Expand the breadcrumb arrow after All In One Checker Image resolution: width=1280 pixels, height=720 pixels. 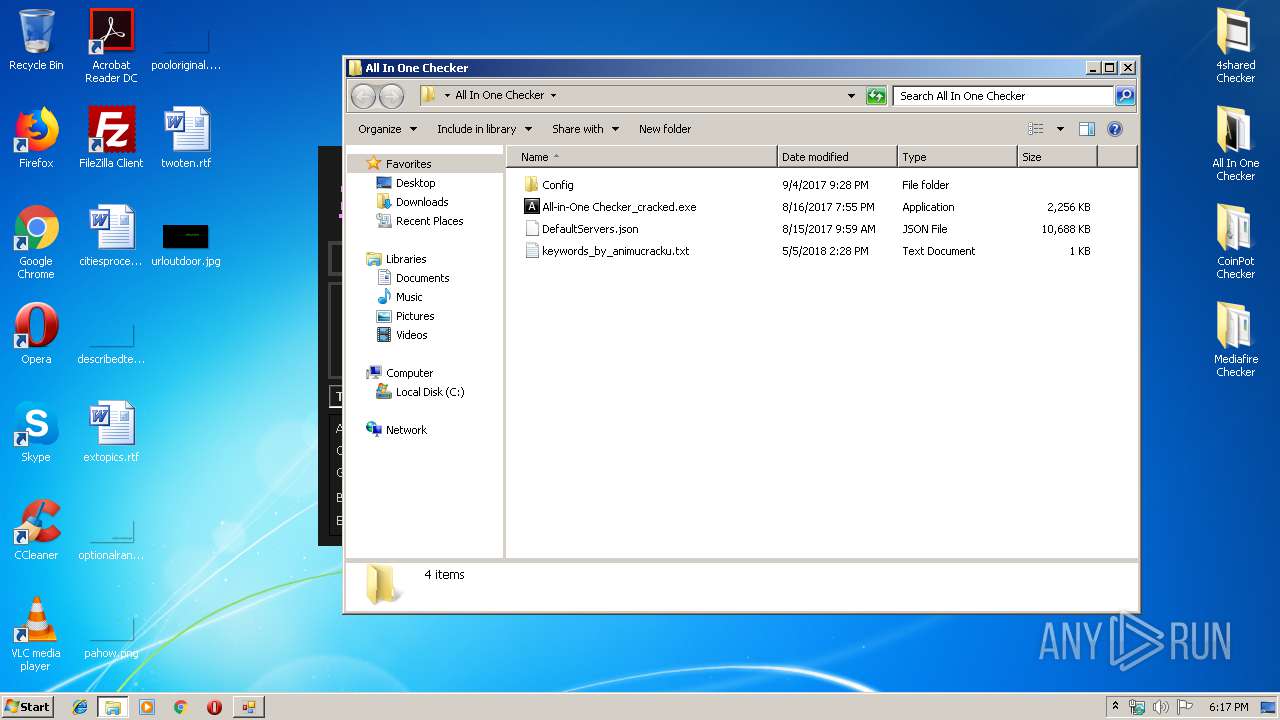pyautogui.click(x=553, y=96)
